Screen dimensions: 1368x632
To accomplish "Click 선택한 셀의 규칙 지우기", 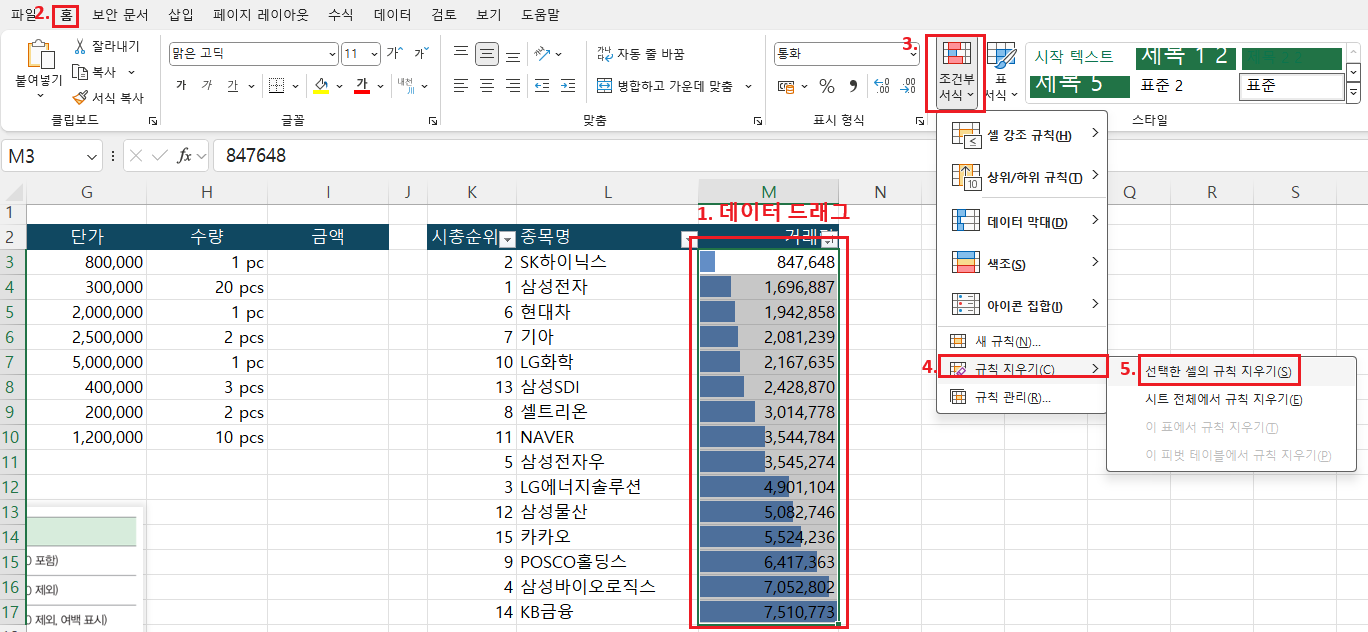I will click(1218, 371).
